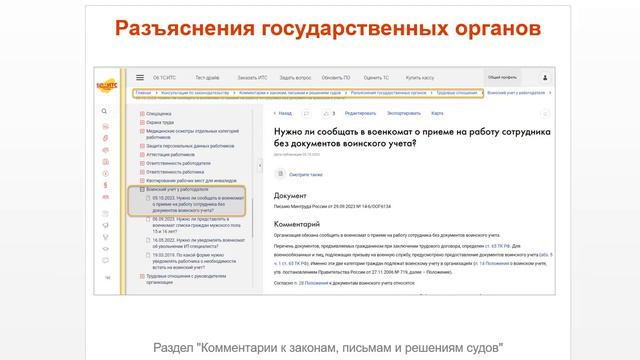640x360 pixels.
Task: Open Разъяснения государственных органов breadcrumb
Action: tap(389, 93)
